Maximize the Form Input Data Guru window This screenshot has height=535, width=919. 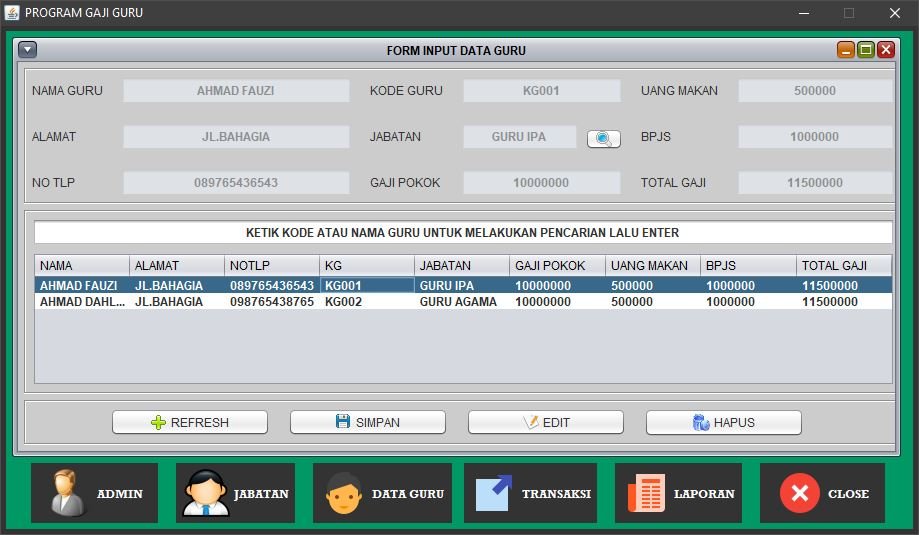coord(866,50)
